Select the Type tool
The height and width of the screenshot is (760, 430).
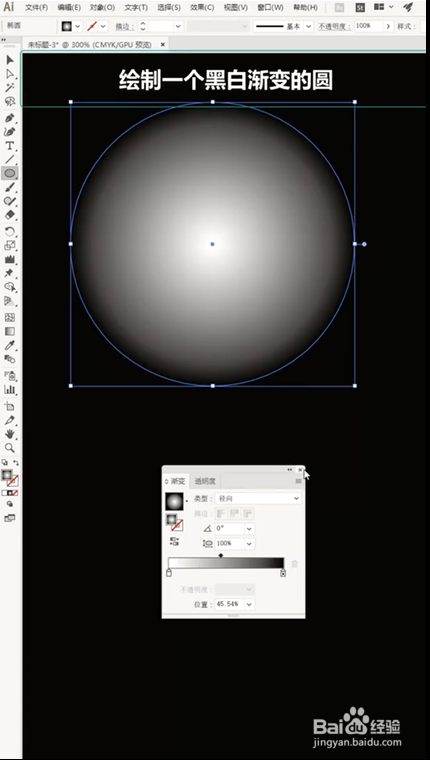pyautogui.click(x=10, y=146)
